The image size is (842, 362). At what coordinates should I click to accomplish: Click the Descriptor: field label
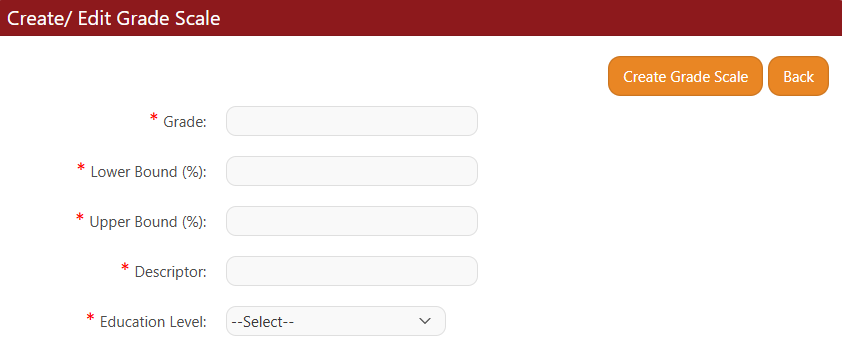point(171,272)
